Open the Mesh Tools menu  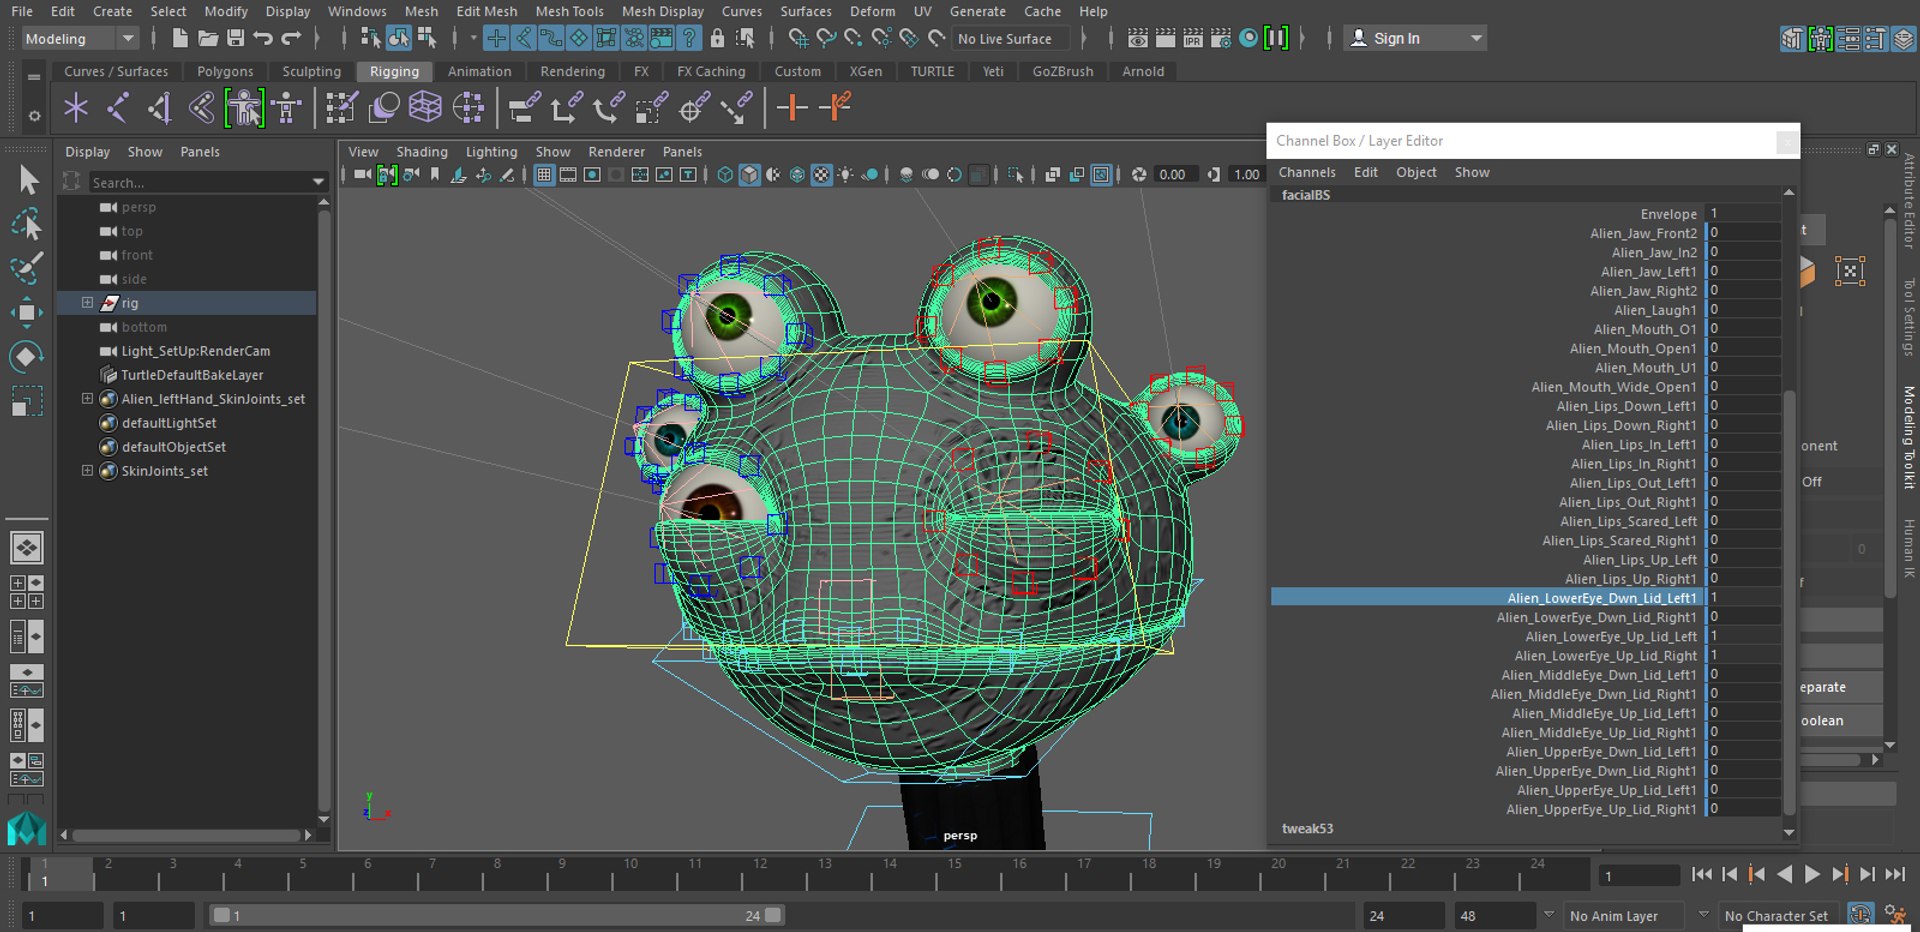pyautogui.click(x=569, y=11)
